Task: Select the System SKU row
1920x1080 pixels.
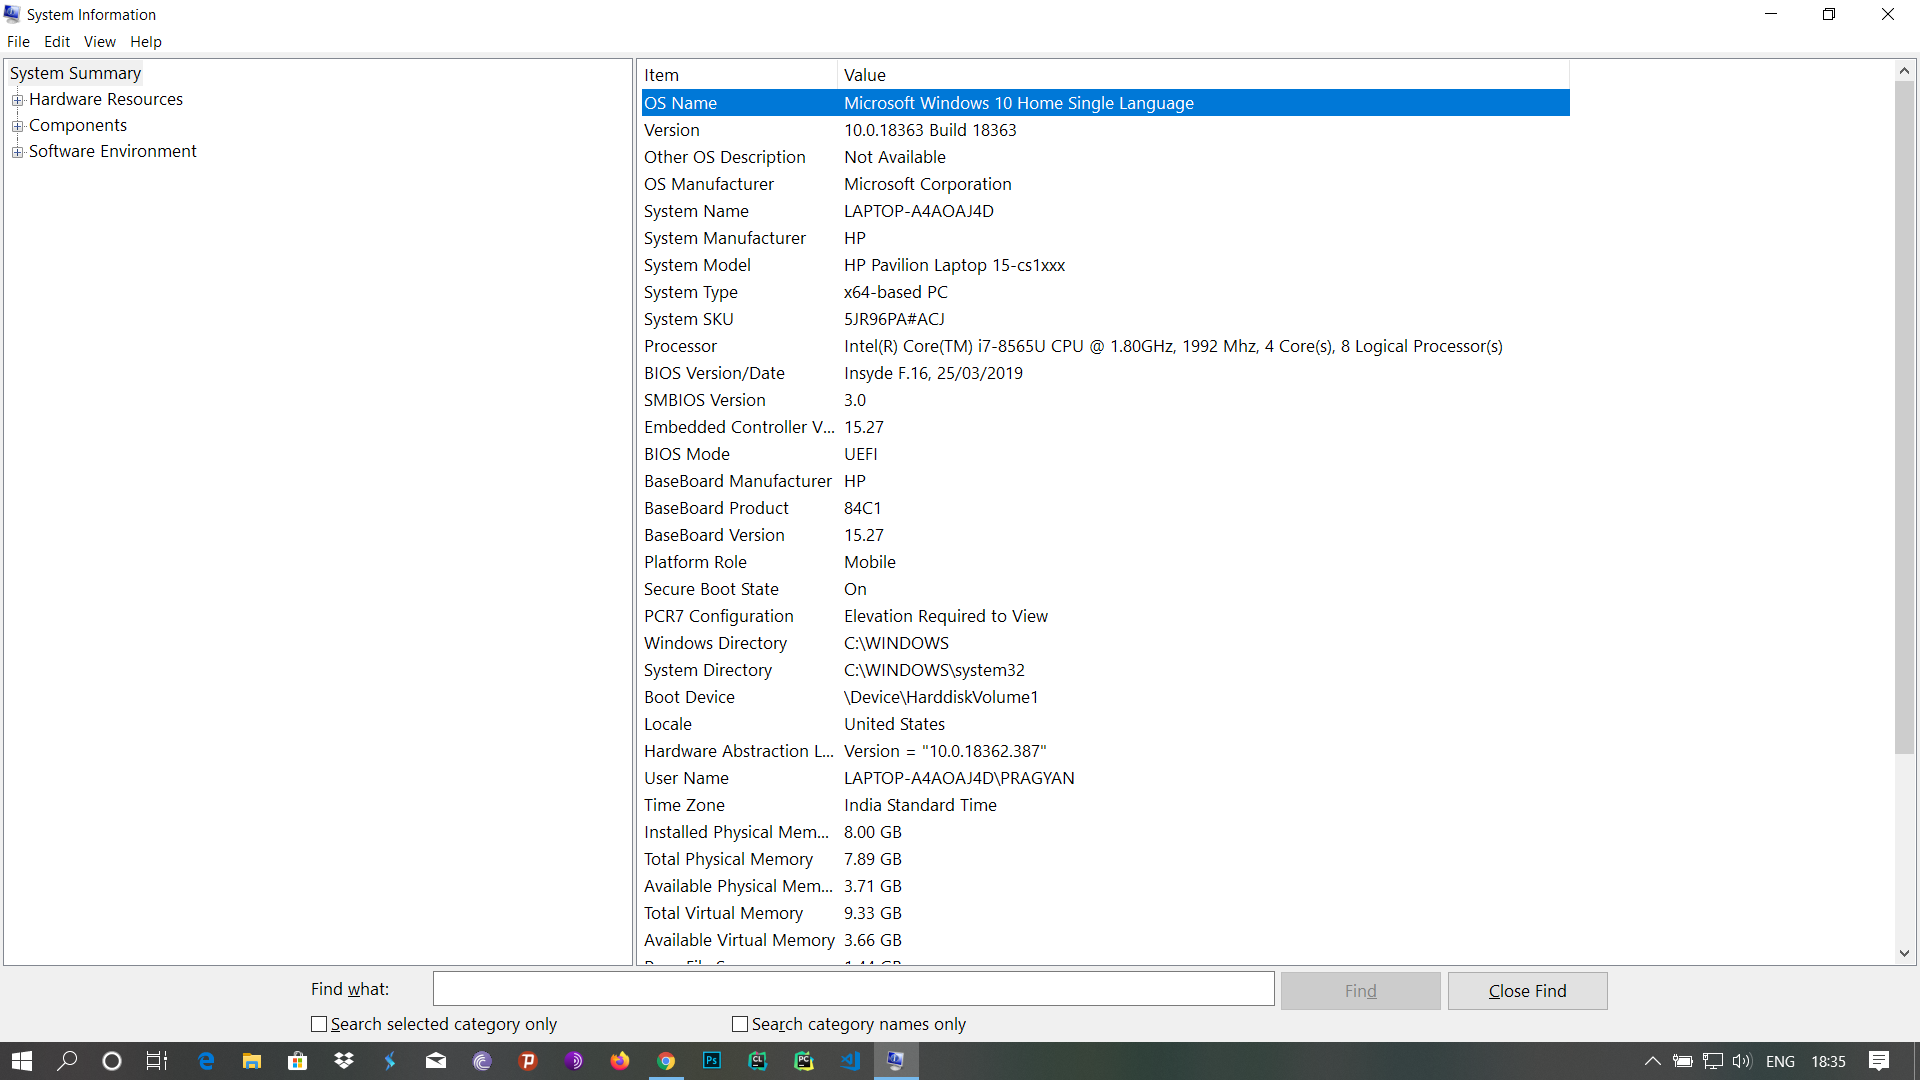Action: coord(1105,319)
